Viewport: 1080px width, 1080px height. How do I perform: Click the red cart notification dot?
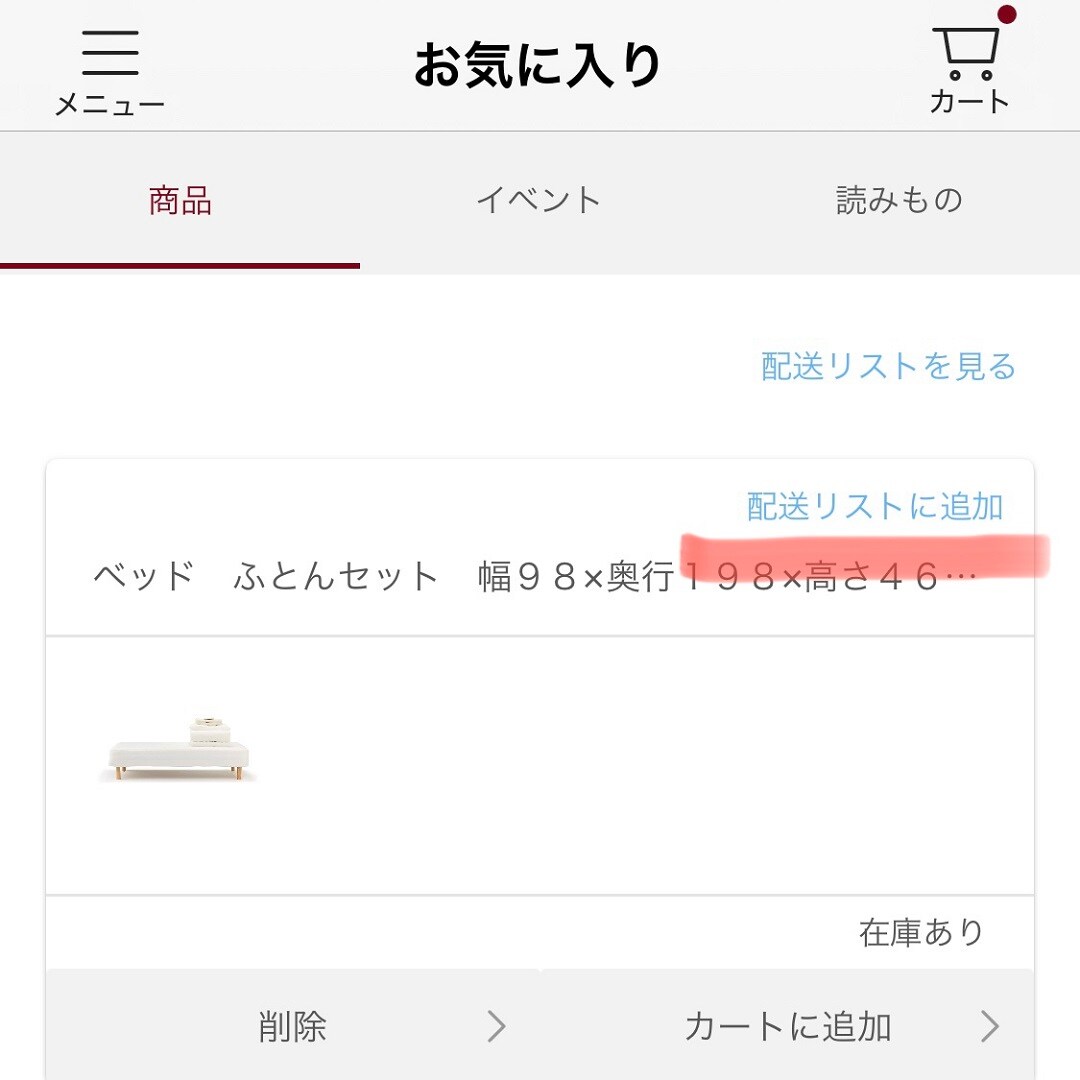tap(1006, 14)
